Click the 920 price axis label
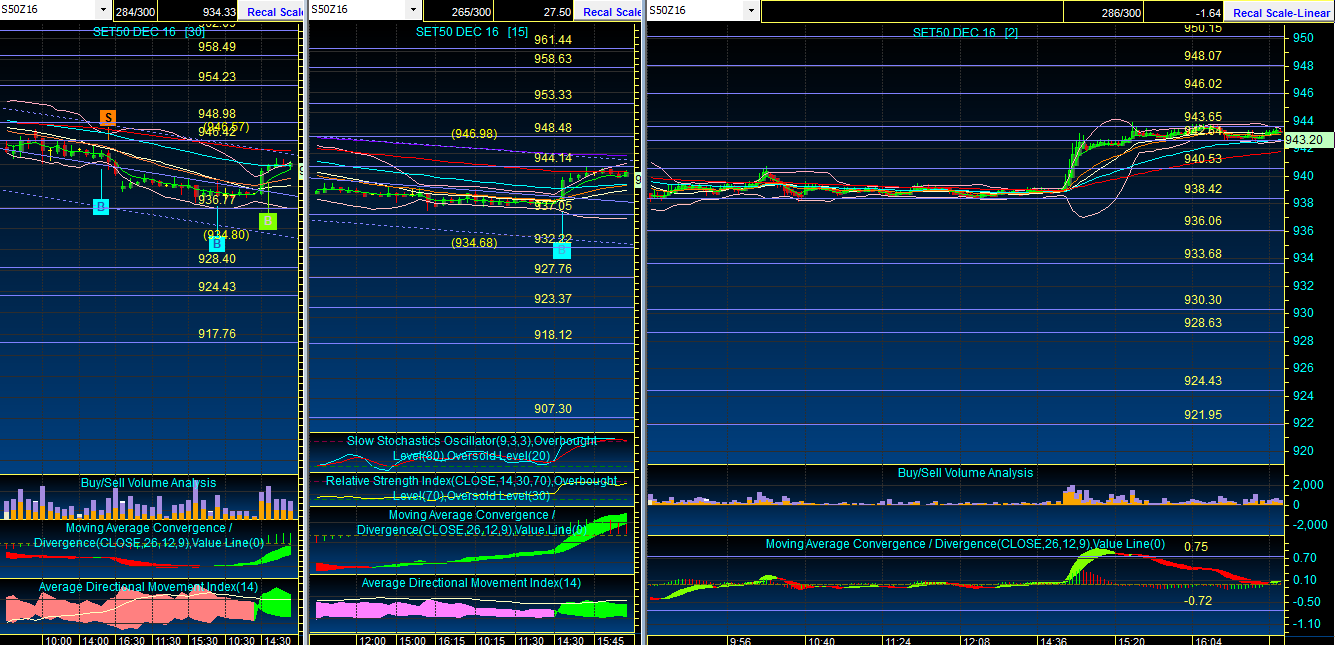This screenshot has height=645, width=1335. pyautogui.click(x=1304, y=451)
